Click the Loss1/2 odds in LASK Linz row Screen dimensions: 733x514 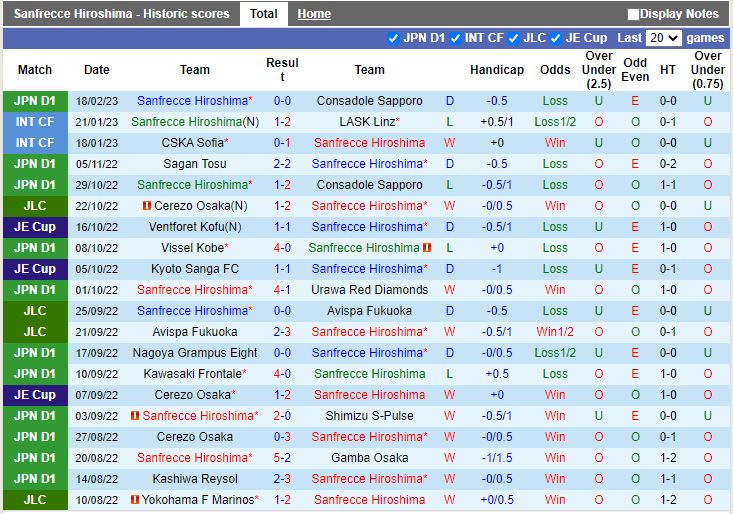pyautogui.click(x=555, y=122)
